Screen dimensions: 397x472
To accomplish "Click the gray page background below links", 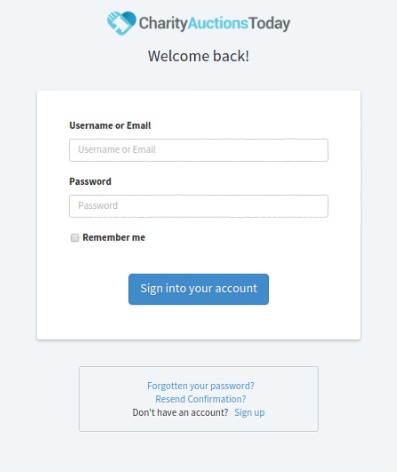I will tap(199, 452).
